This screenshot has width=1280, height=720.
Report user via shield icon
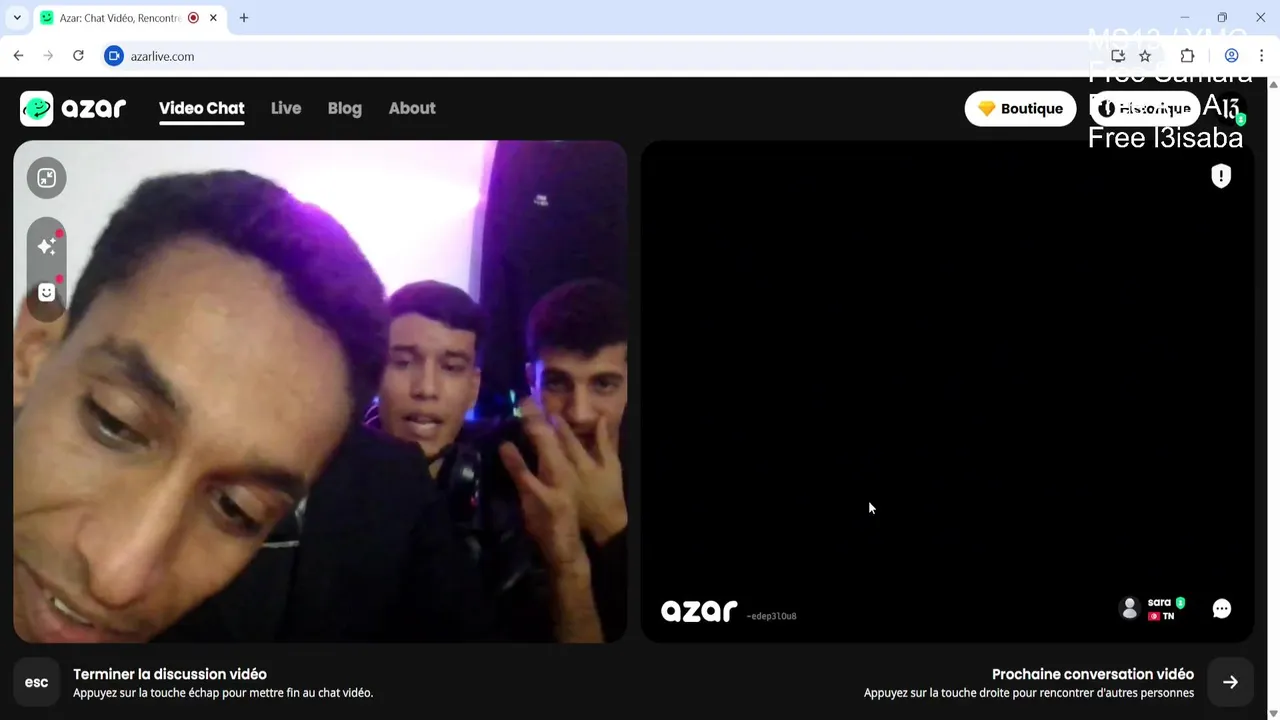click(1221, 176)
